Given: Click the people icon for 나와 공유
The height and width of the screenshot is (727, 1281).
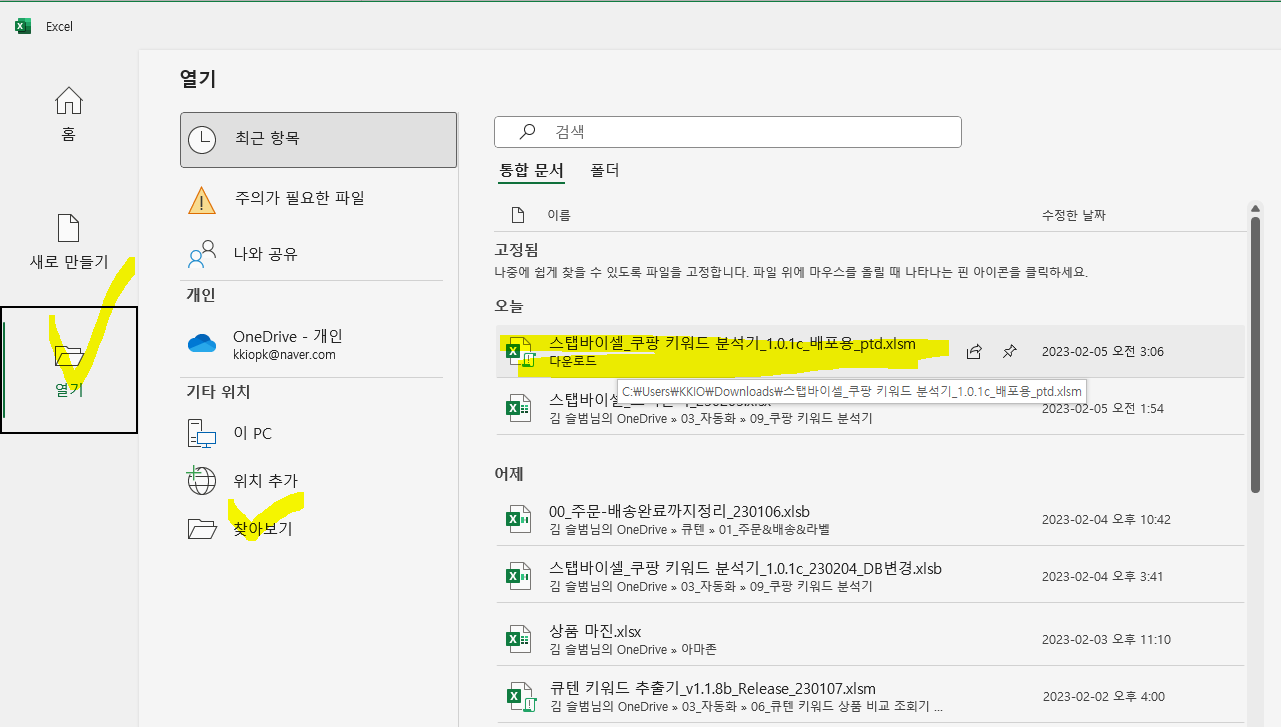Looking at the screenshot, I should tap(202, 254).
